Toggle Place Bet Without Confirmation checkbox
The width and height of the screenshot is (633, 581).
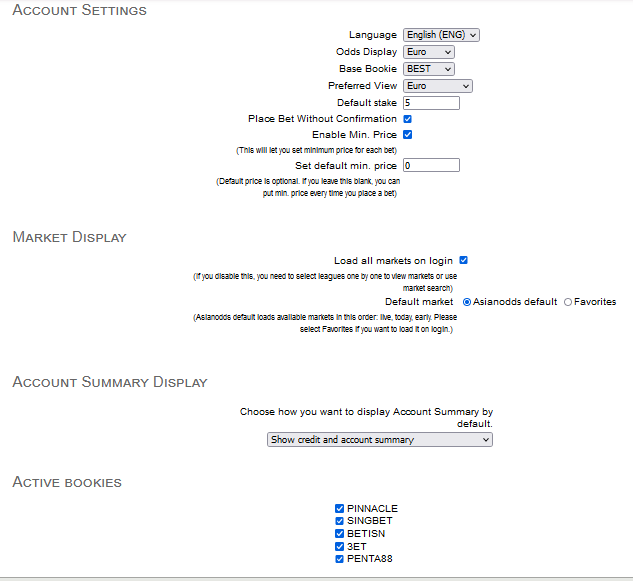pos(408,119)
